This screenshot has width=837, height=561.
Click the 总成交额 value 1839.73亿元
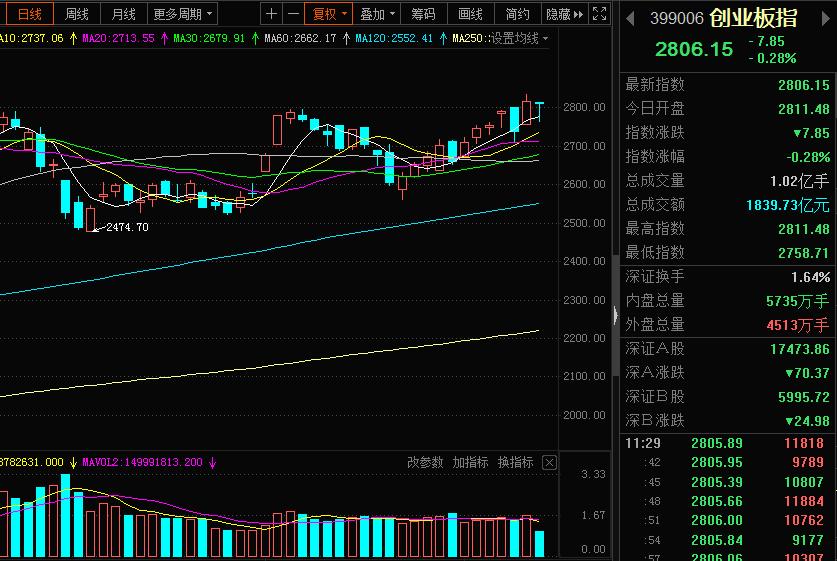tap(787, 205)
